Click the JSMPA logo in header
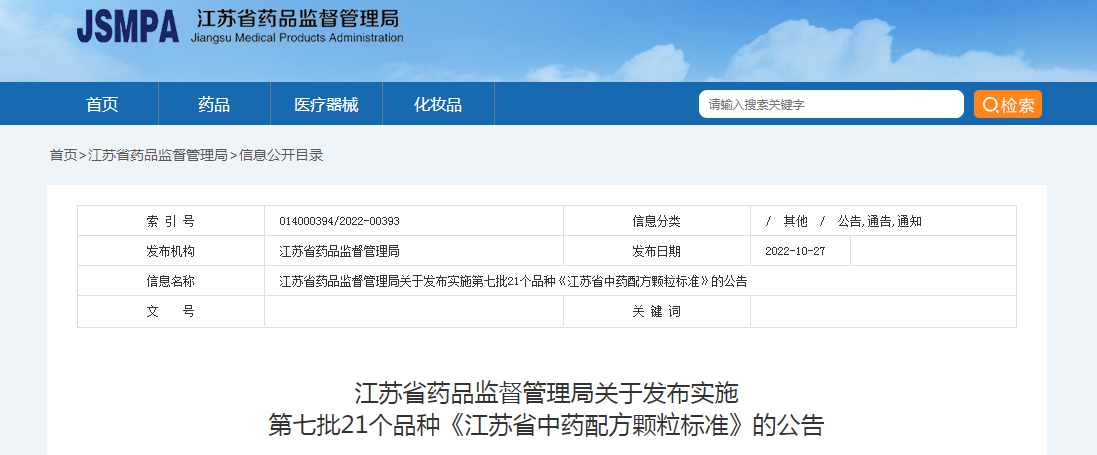 [x=128, y=27]
